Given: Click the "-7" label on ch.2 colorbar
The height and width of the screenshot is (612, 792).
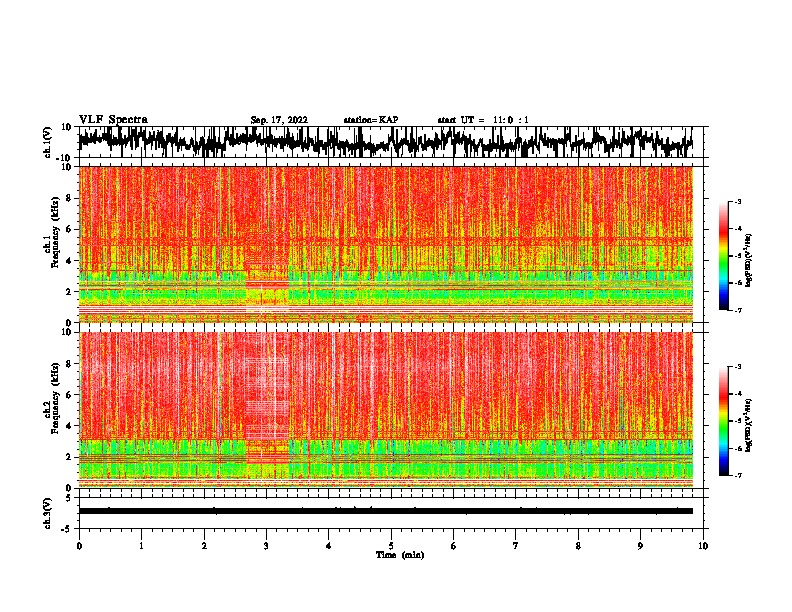Looking at the screenshot, I should click(737, 476).
